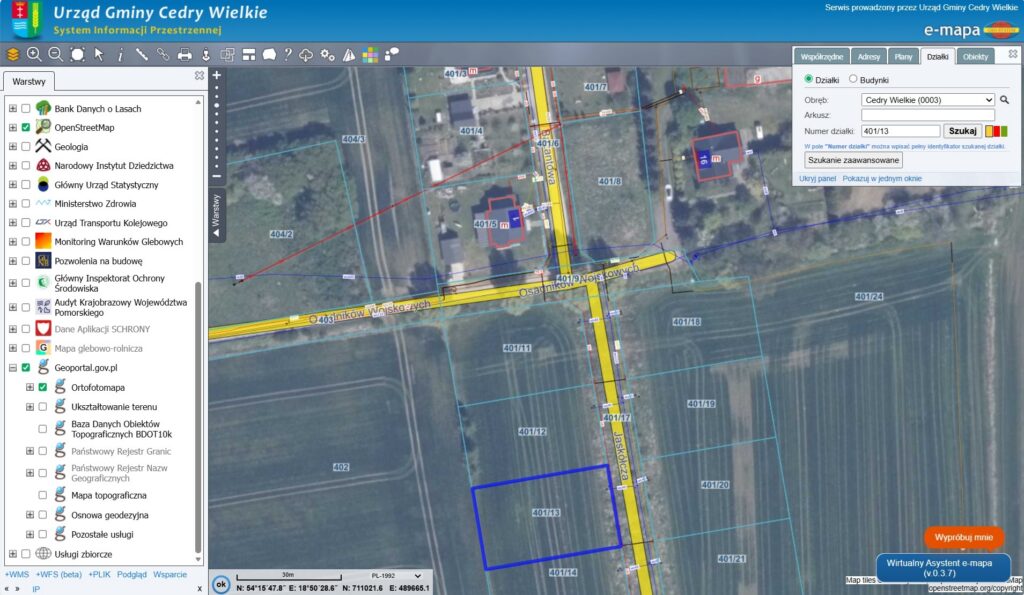Uncheck the OpenStreetMap layer checkbox
This screenshot has height=595, width=1024.
pyautogui.click(x=26, y=128)
